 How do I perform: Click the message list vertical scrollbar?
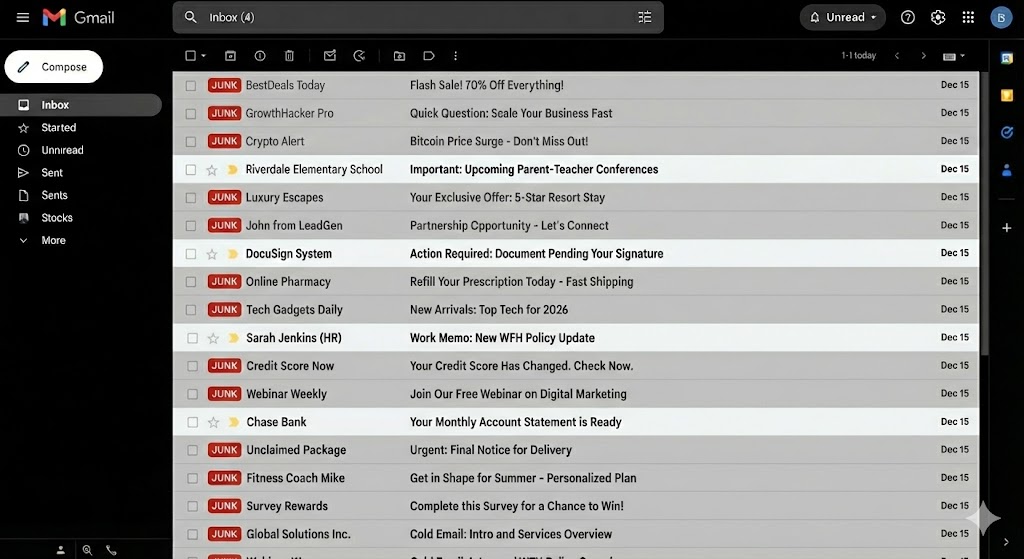(x=984, y=212)
